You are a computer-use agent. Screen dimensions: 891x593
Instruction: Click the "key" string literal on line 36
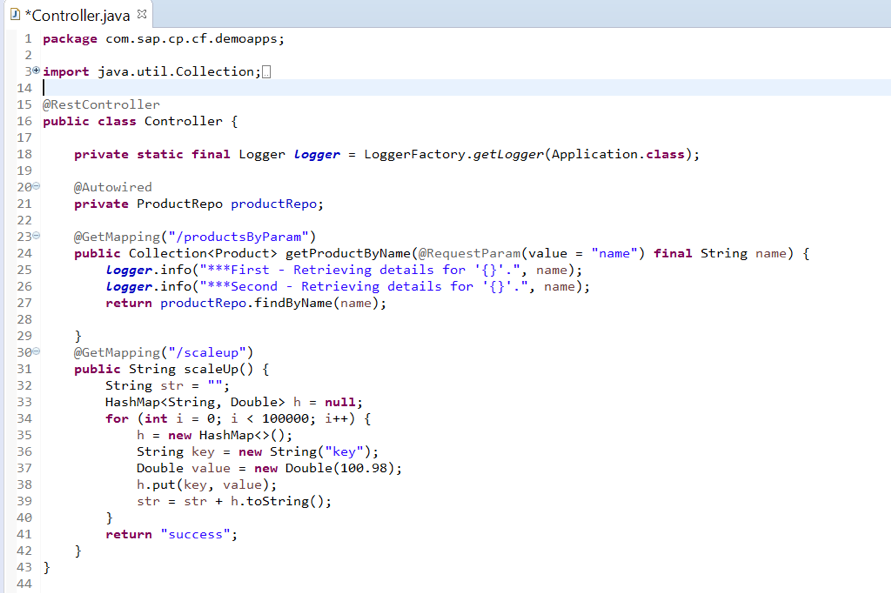(343, 452)
